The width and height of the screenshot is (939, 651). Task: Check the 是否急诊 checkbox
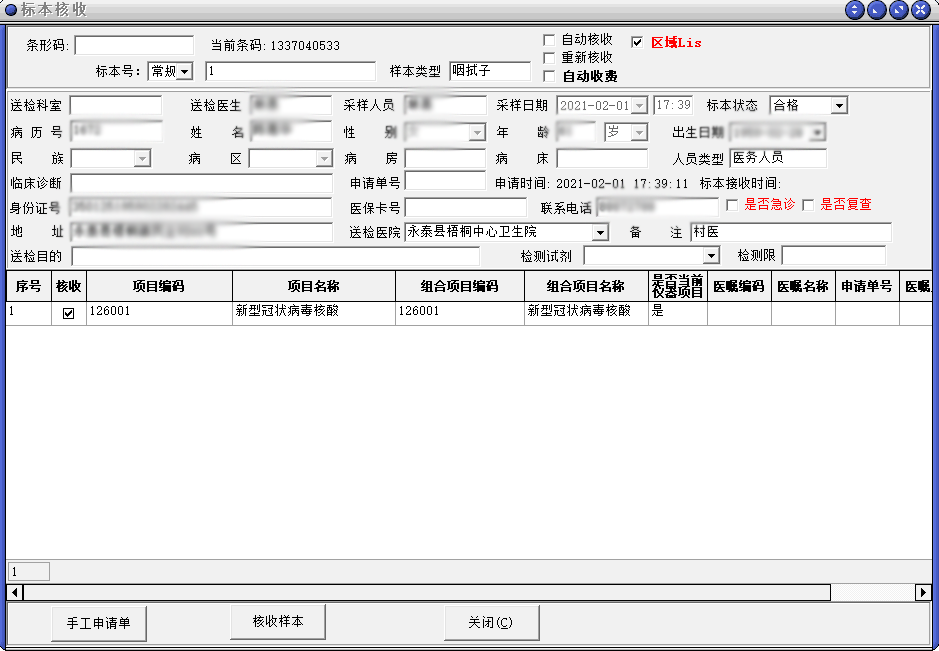pyautogui.click(x=732, y=205)
